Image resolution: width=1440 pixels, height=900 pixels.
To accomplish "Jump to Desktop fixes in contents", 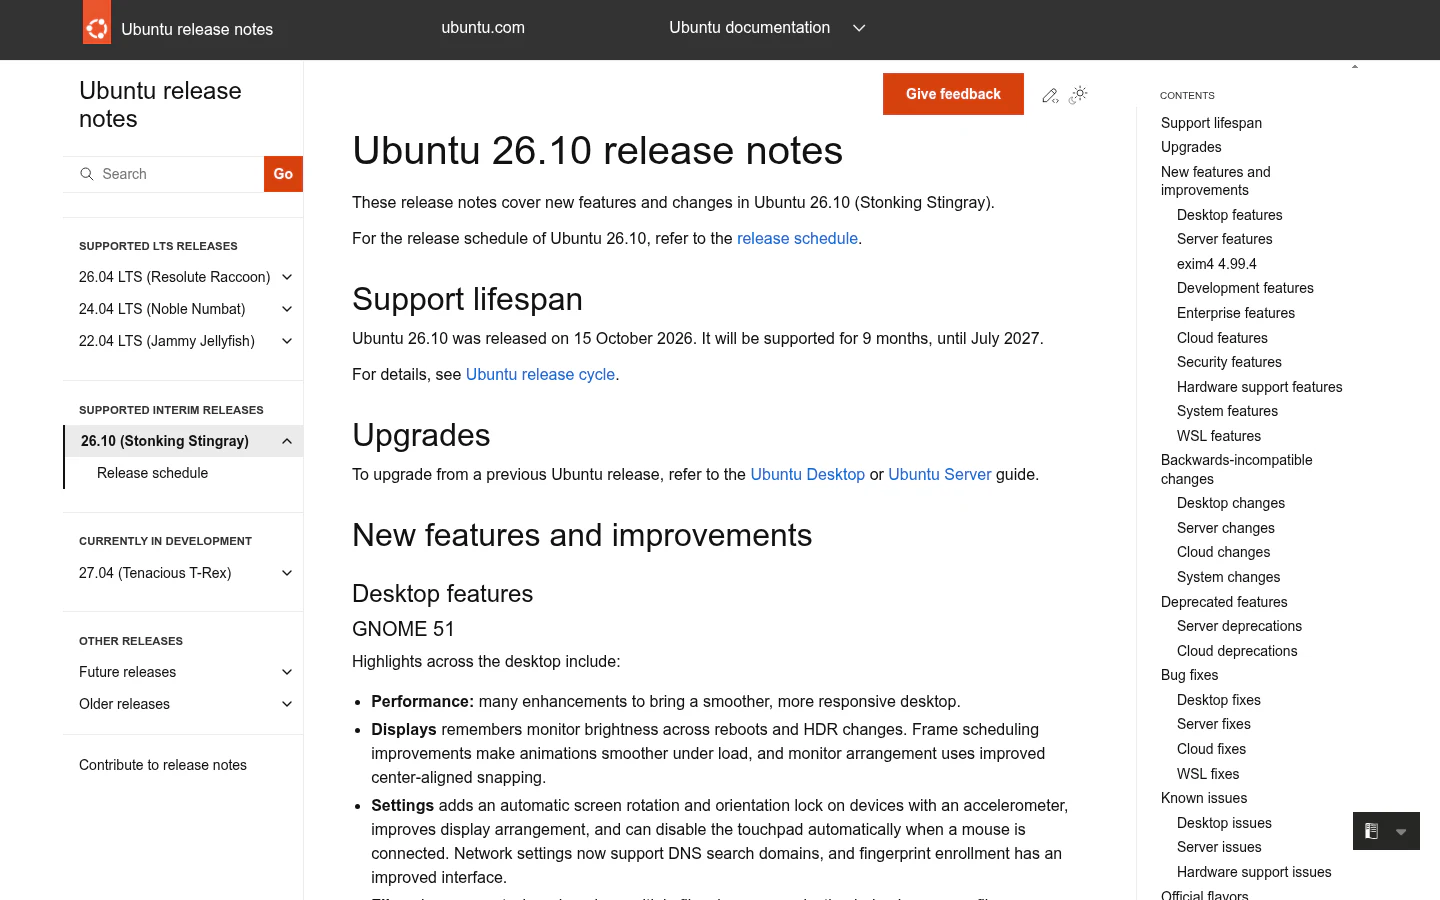I will pyautogui.click(x=1218, y=700).
